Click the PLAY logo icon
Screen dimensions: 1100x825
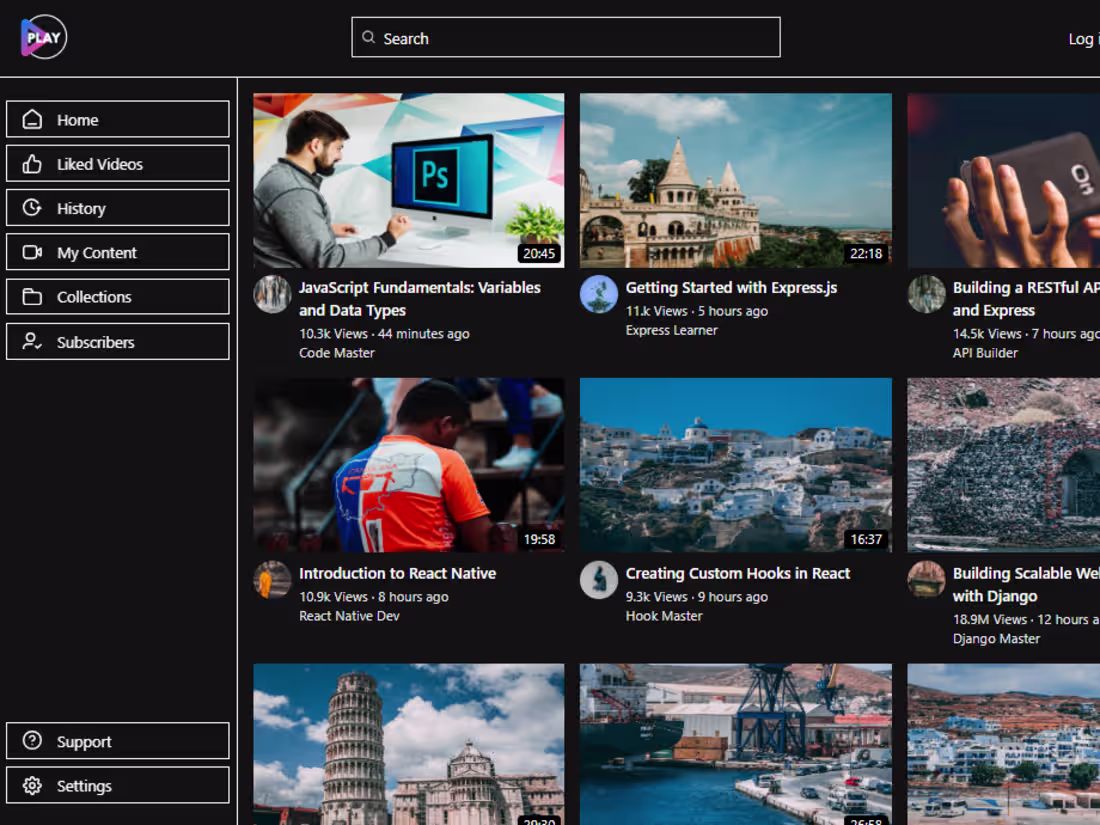43,37
